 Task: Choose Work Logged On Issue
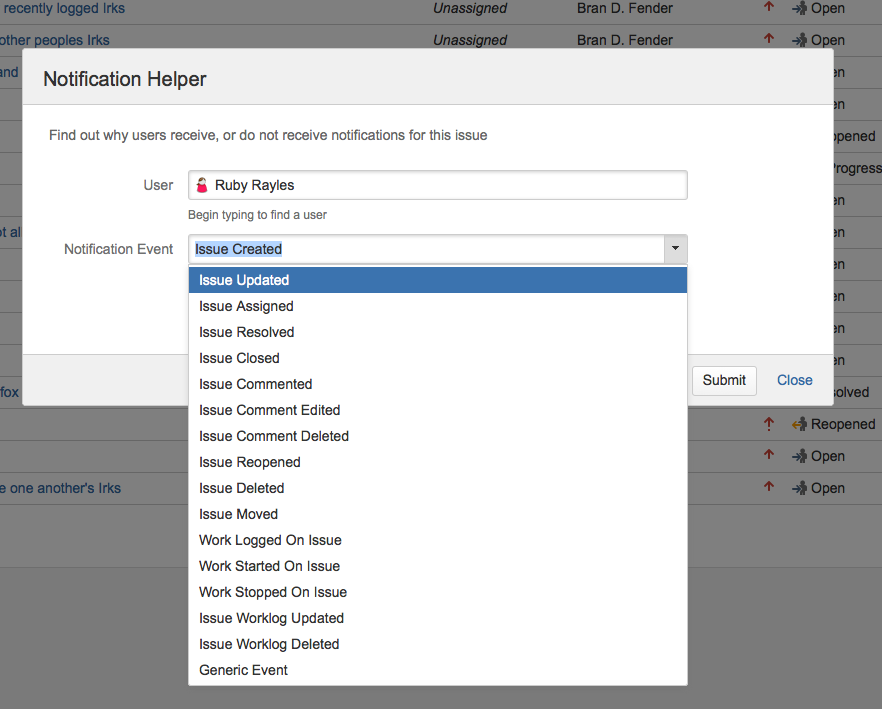270,540
